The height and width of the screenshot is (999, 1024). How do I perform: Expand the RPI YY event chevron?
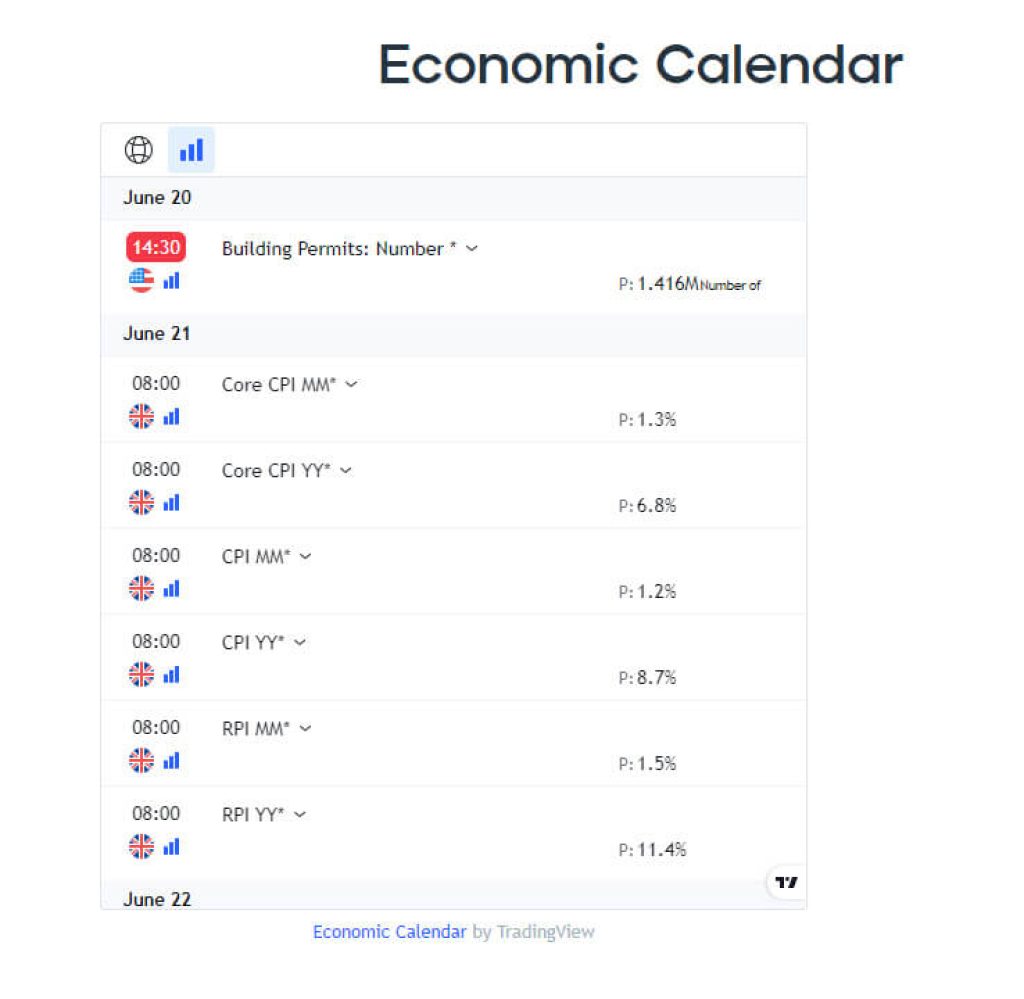(300, 815)
